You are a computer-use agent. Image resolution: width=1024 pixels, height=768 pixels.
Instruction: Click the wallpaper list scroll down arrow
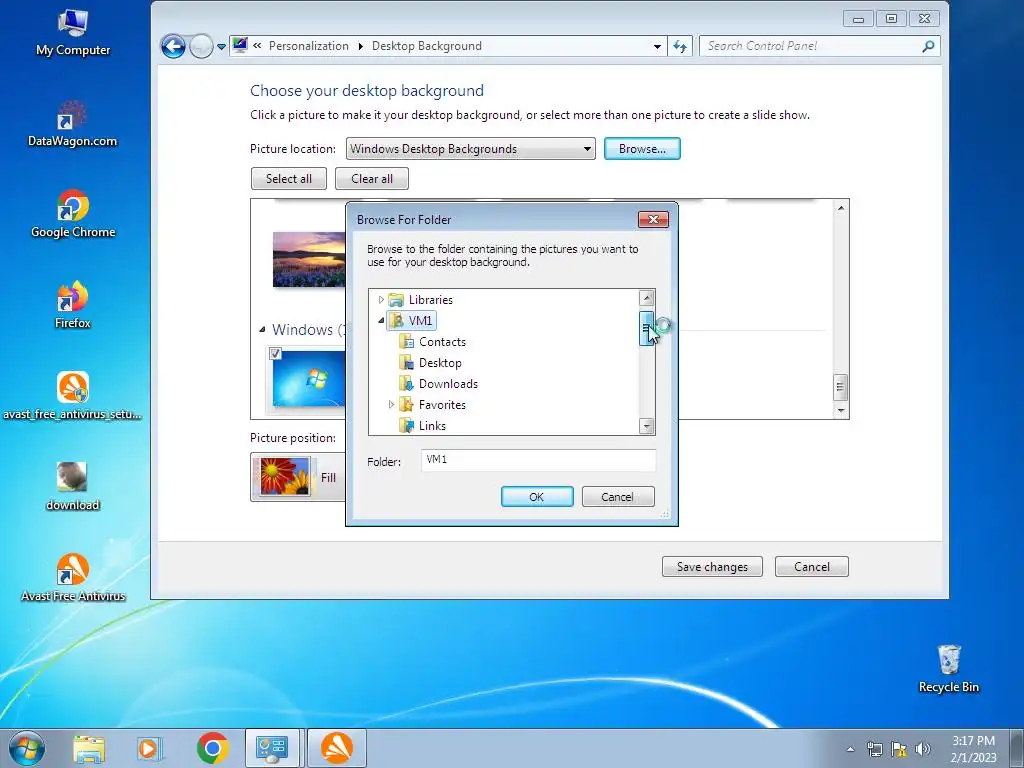(x=841, y=410)
